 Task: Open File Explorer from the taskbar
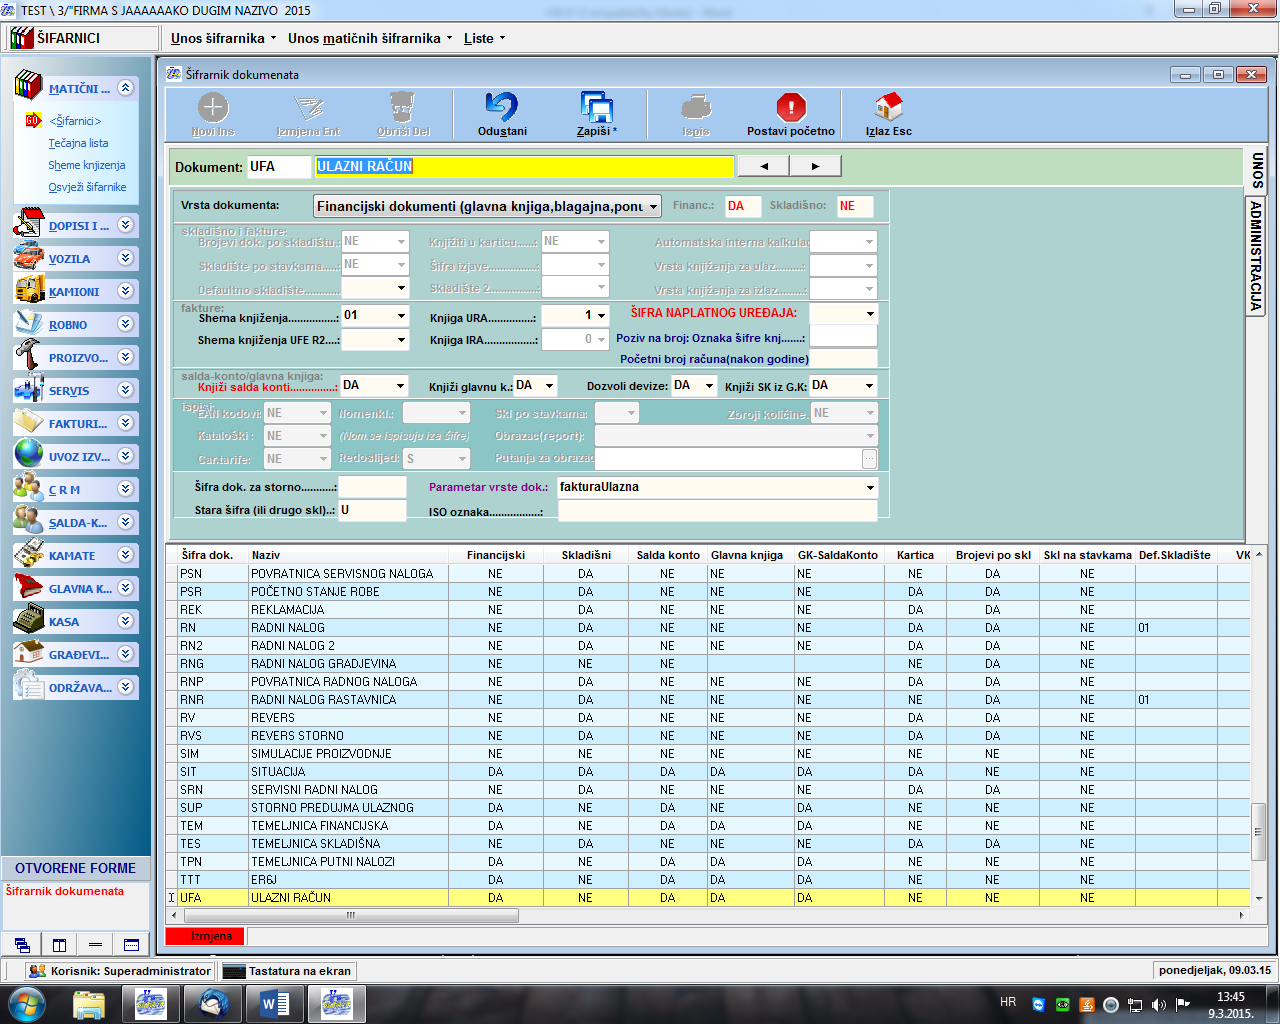pos(89,1003)
